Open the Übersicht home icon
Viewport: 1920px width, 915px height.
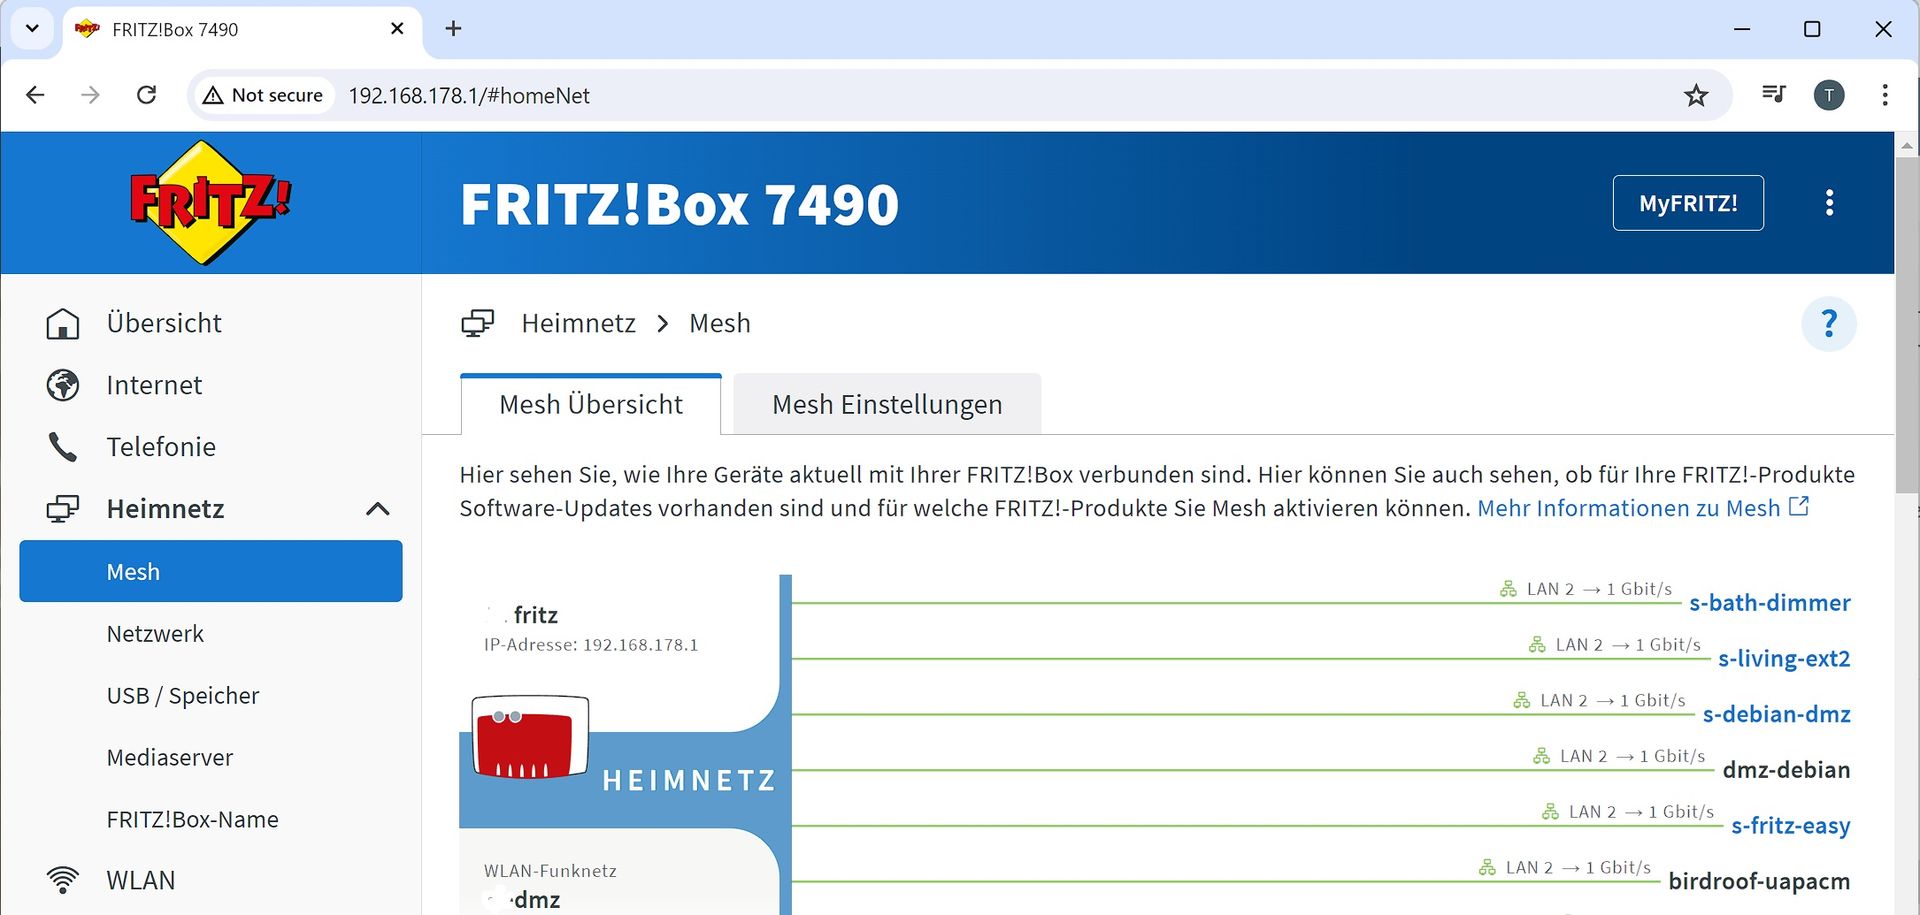[63, 324]
